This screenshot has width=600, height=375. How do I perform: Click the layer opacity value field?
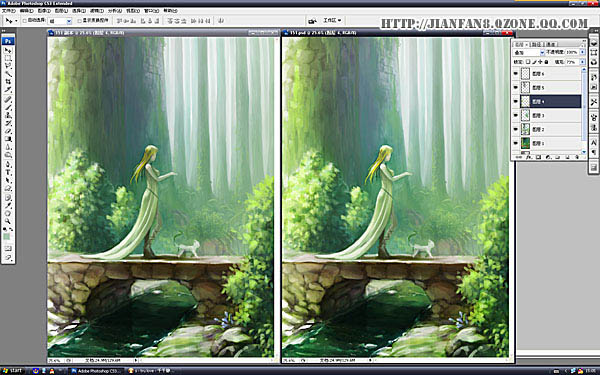[x=572, y=52]
